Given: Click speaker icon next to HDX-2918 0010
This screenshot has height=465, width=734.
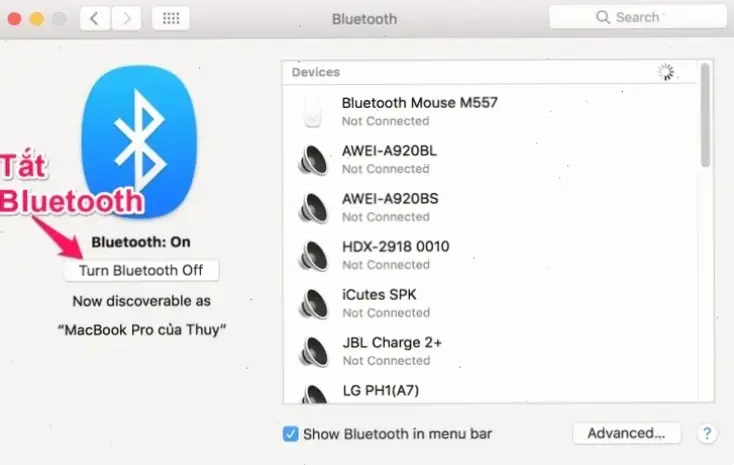Looking at the screenshot, I should tap(313, 256).
